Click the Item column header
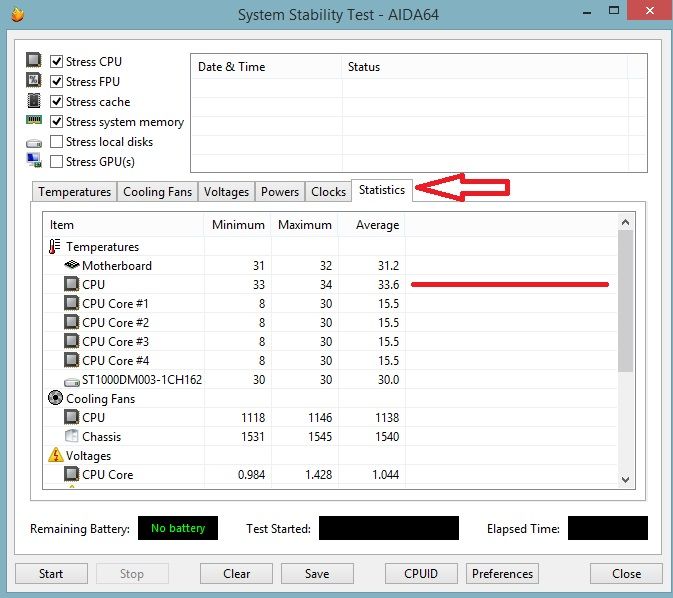Screen dimensions: 673x598 coord(124,225)
